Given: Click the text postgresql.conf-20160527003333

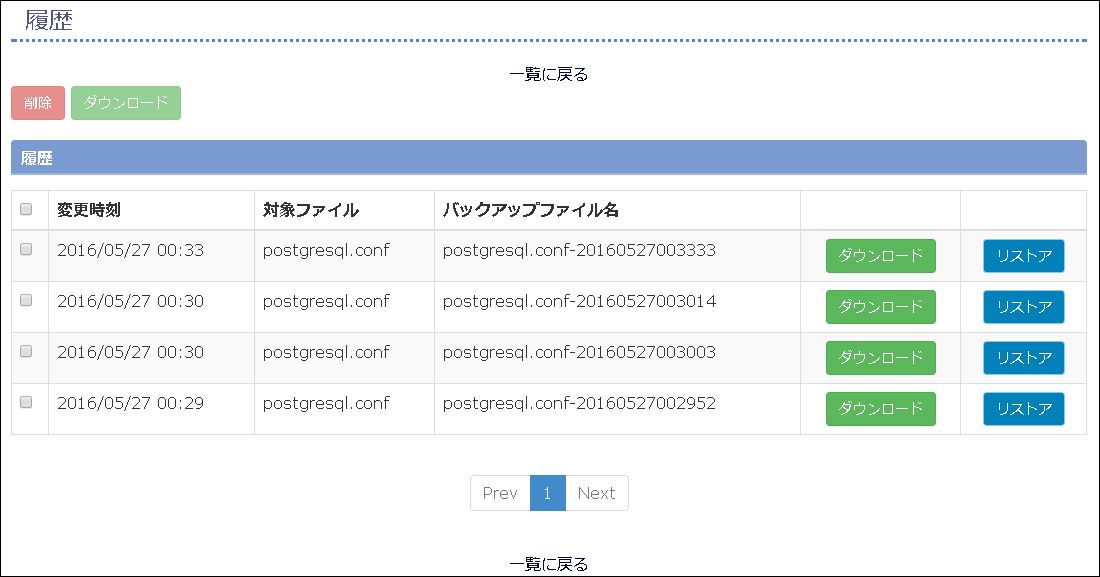Looking at the screenshot, I should click(x=579, y=251).
